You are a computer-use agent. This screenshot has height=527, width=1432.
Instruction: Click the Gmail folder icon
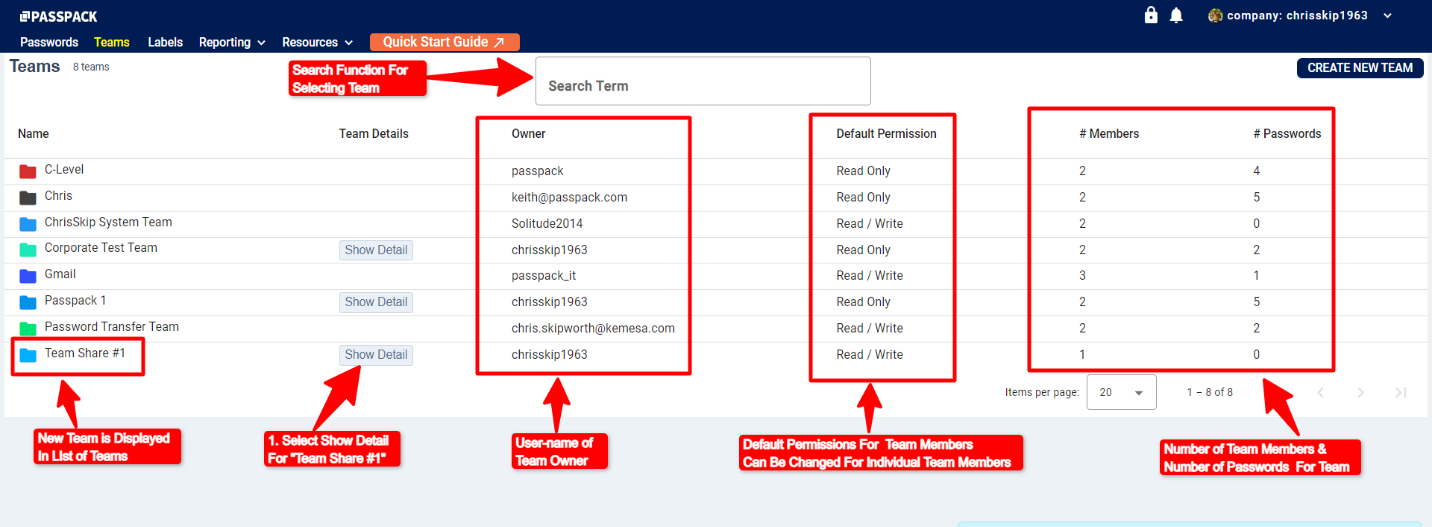tap(28, 276)
